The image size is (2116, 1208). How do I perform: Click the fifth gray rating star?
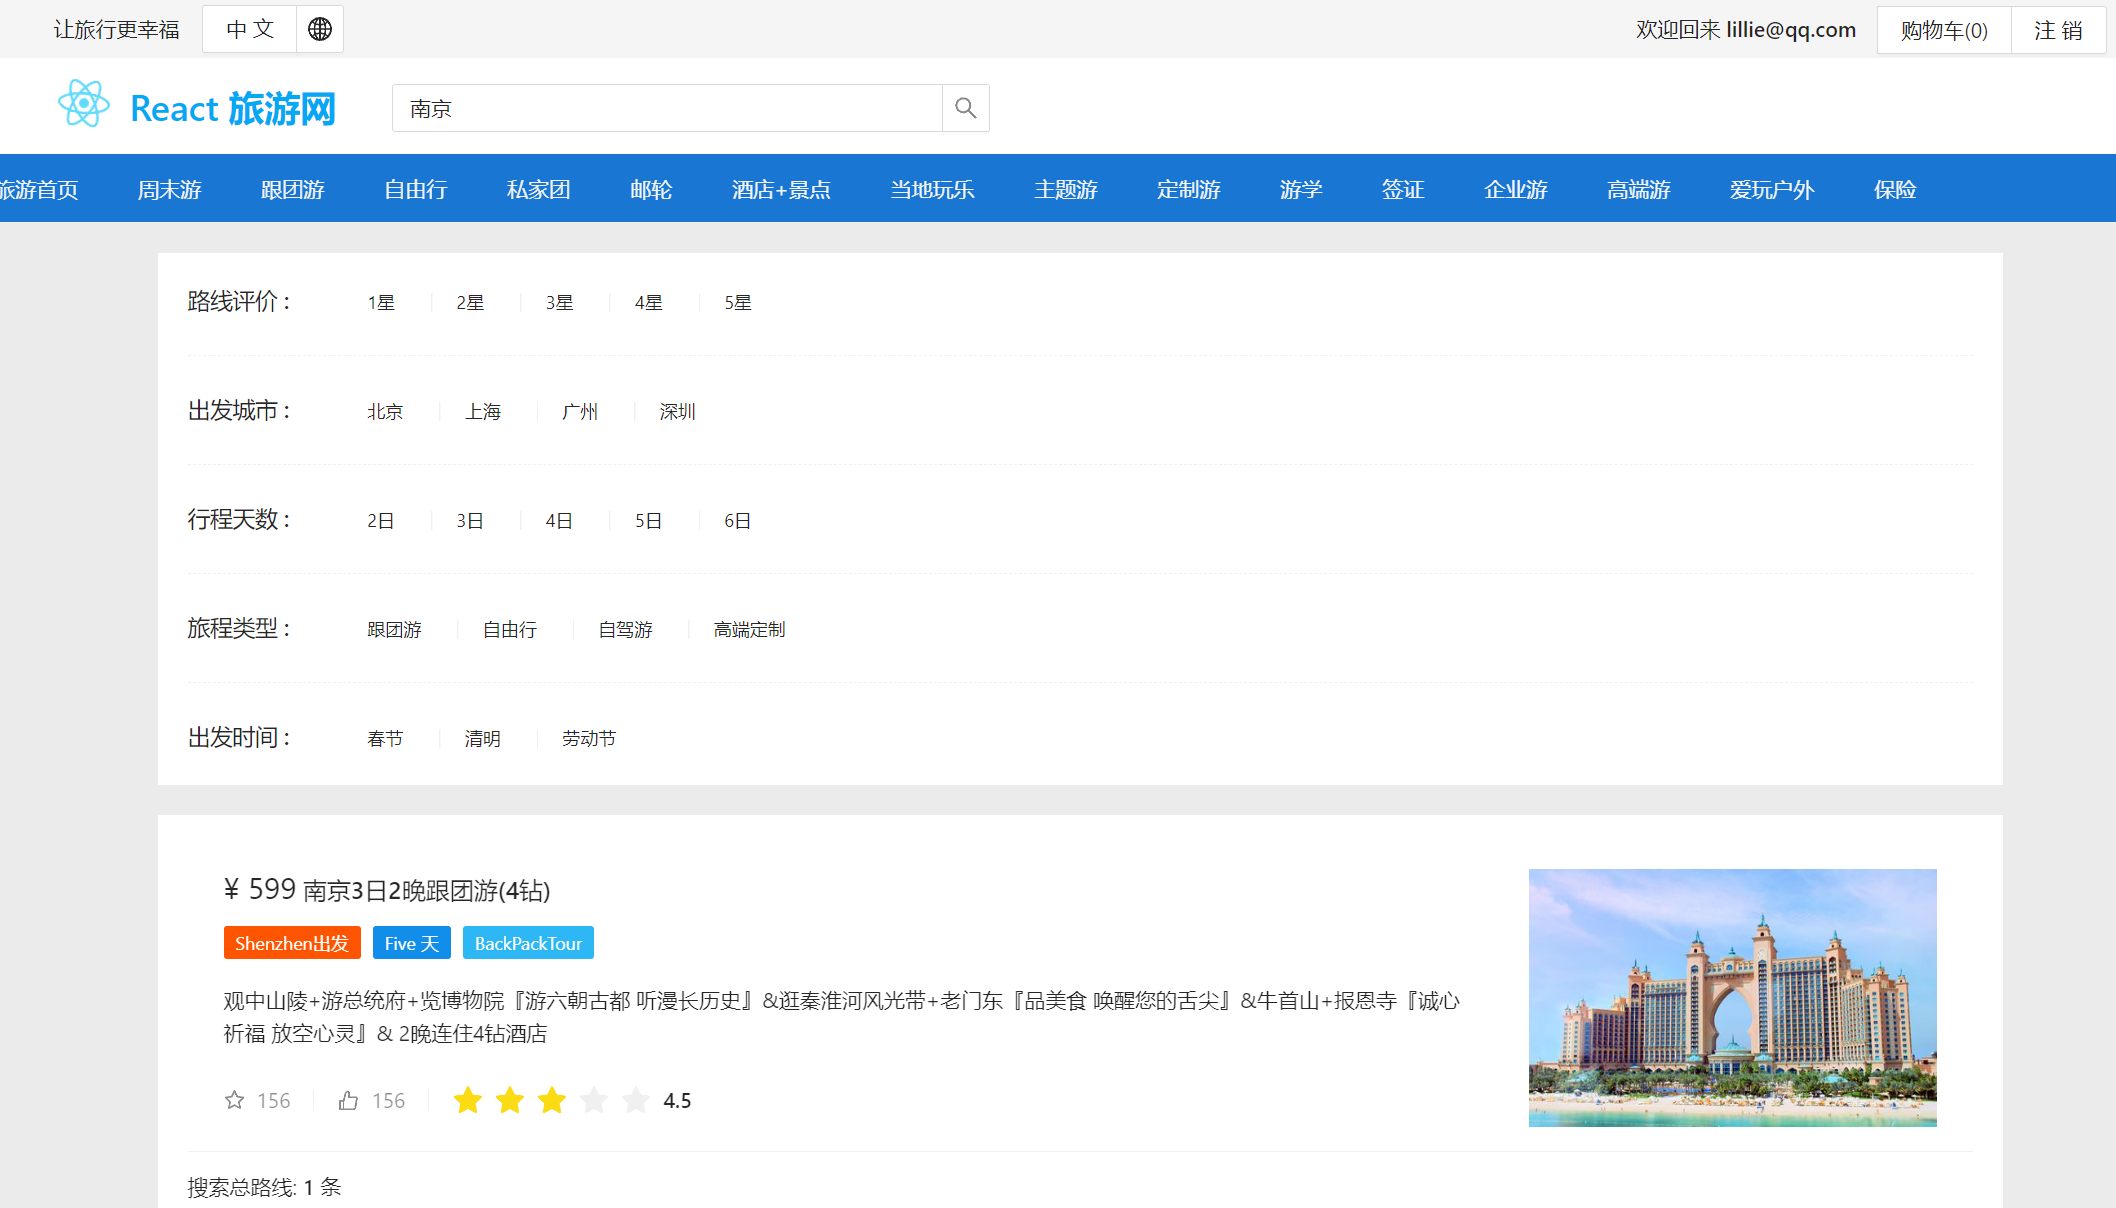click(x=635, y=1100)
